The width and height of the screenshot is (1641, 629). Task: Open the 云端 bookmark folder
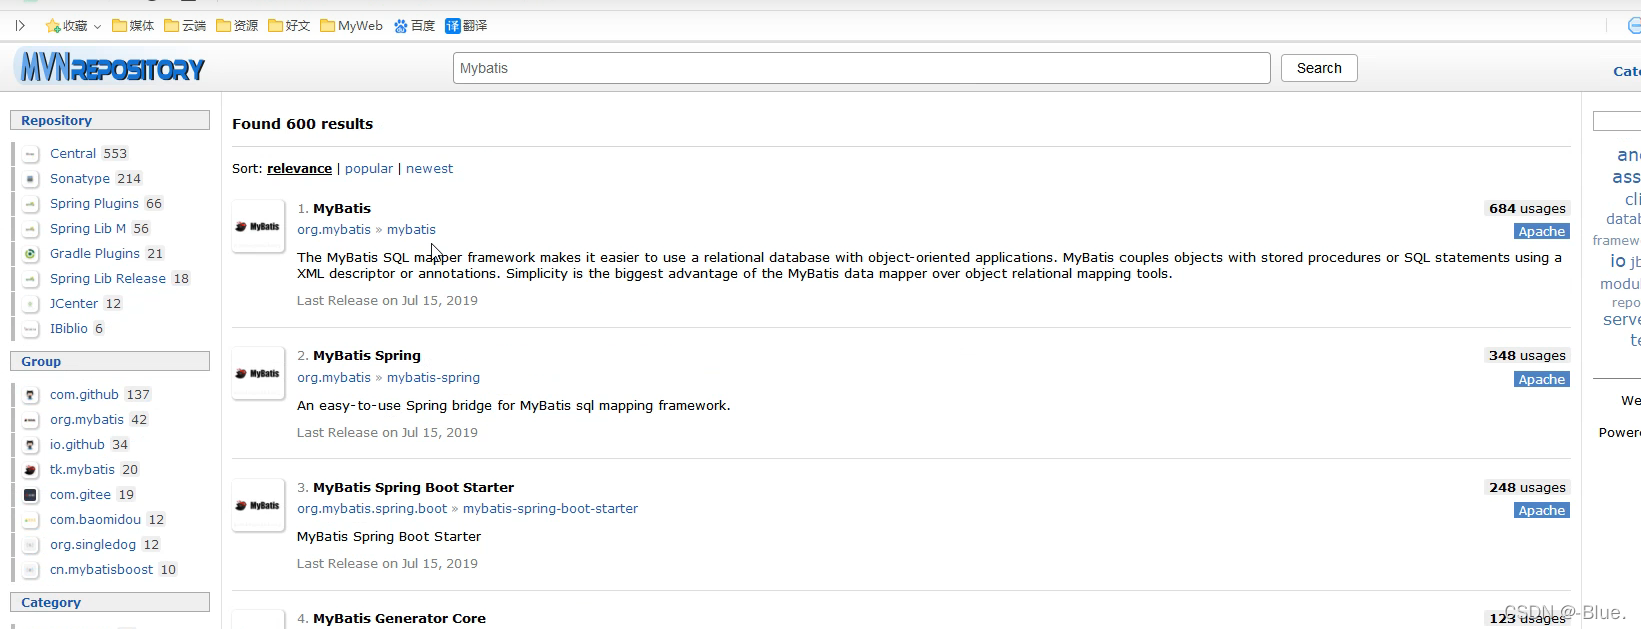(x=185, y=26)
